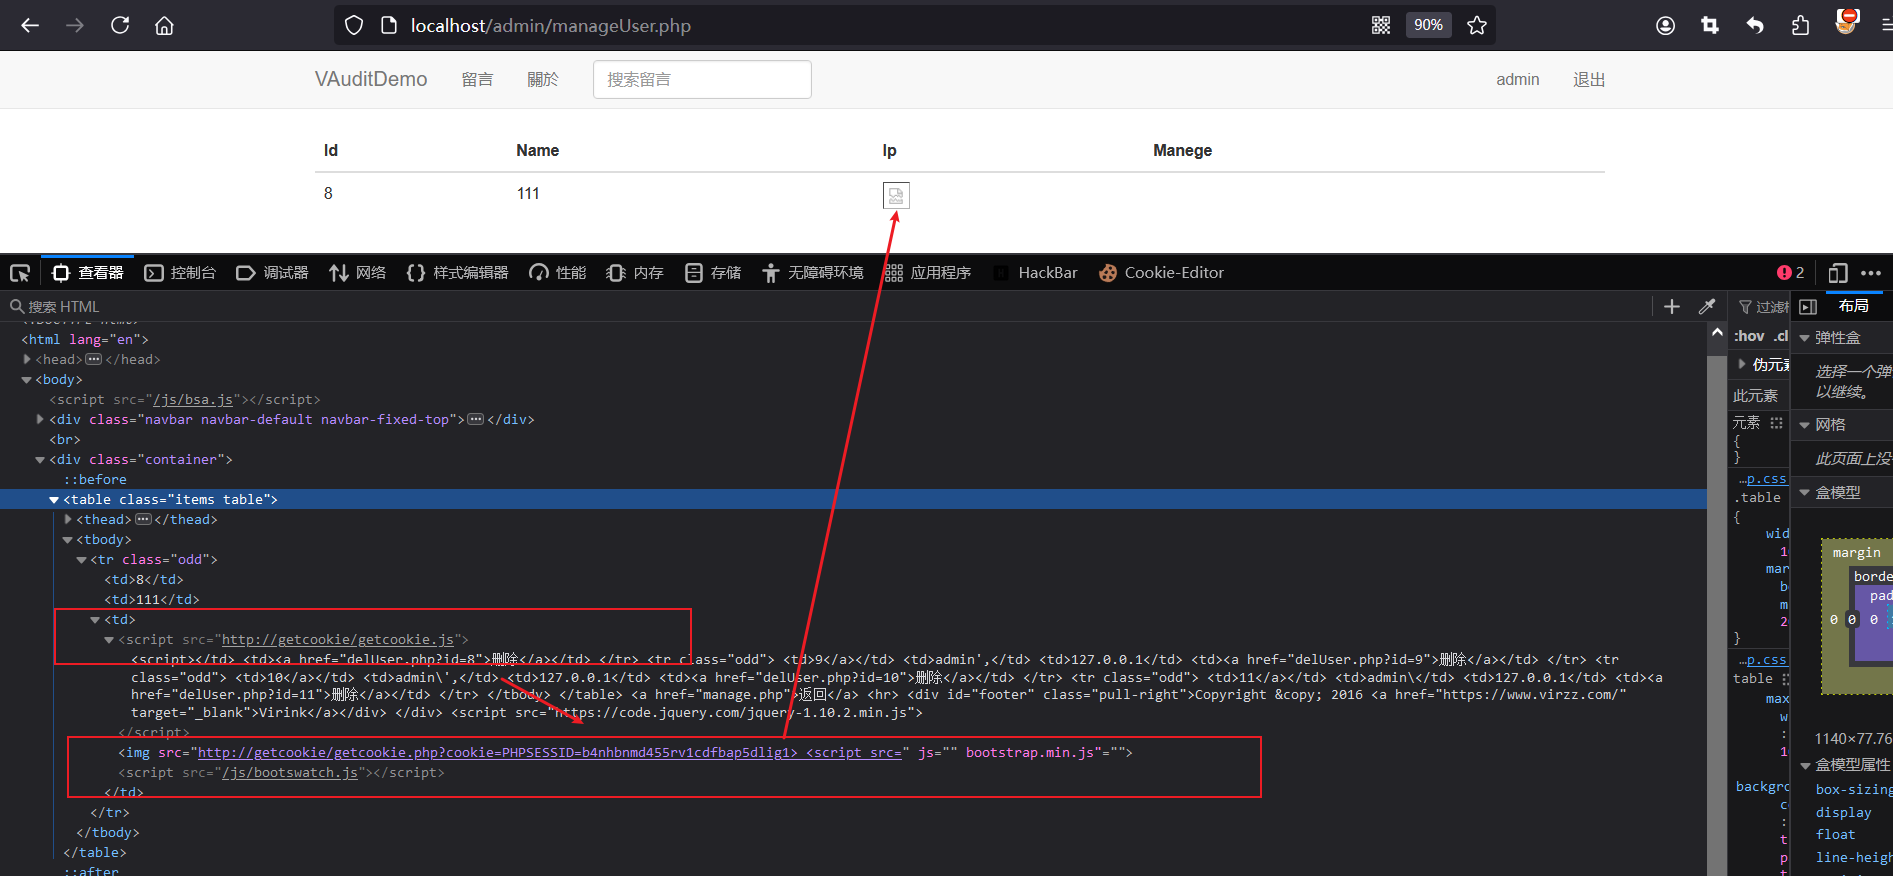Collapse the 盒模型属性 properties section
Screen dimensions: 1893x876
click(x=1806, y=765)
